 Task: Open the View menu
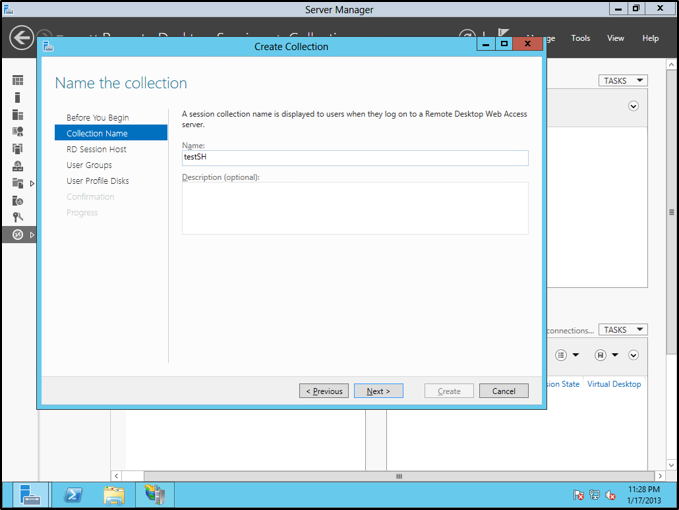pos(615,38)
